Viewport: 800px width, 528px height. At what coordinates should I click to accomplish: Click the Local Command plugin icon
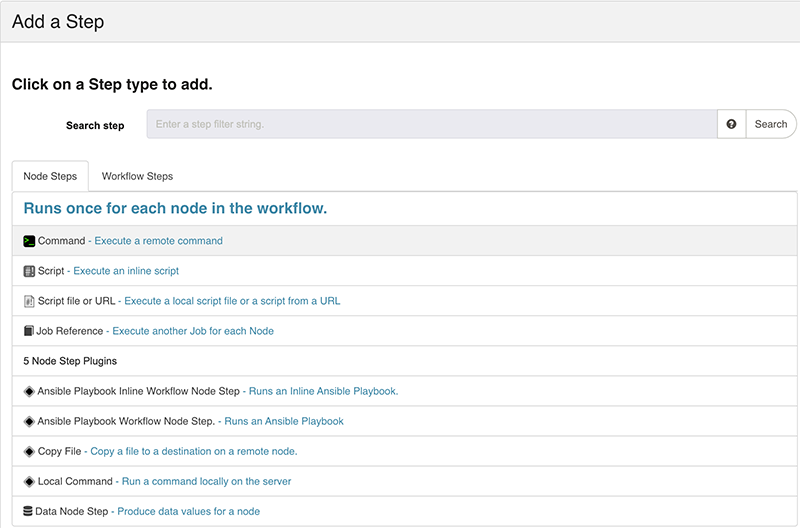point(29,482)
